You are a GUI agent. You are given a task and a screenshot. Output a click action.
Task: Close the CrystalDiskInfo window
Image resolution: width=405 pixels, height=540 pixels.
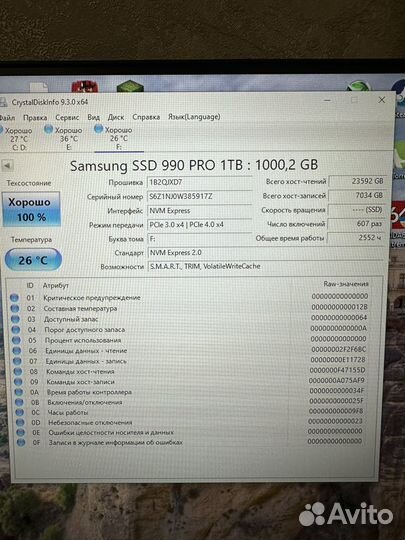[x=382, y=100]
